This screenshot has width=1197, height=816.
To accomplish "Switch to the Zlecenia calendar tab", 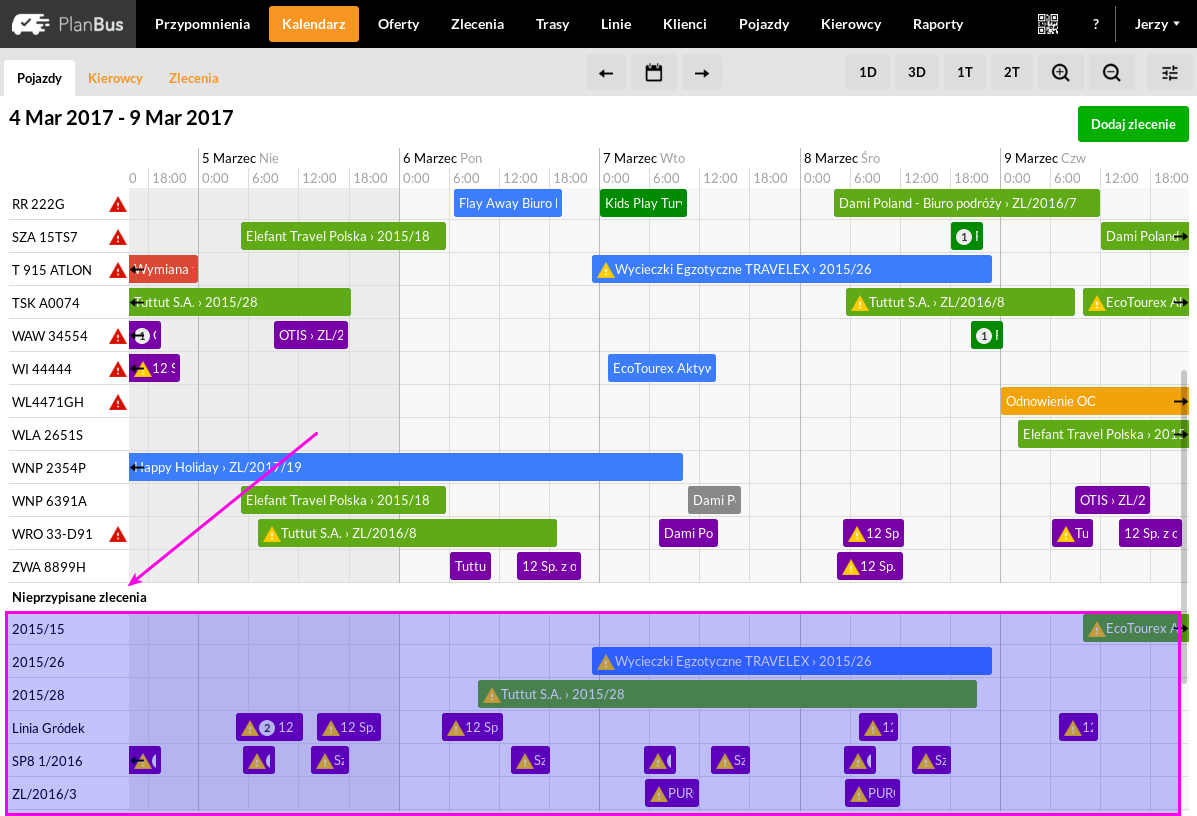I will (194, 78).
